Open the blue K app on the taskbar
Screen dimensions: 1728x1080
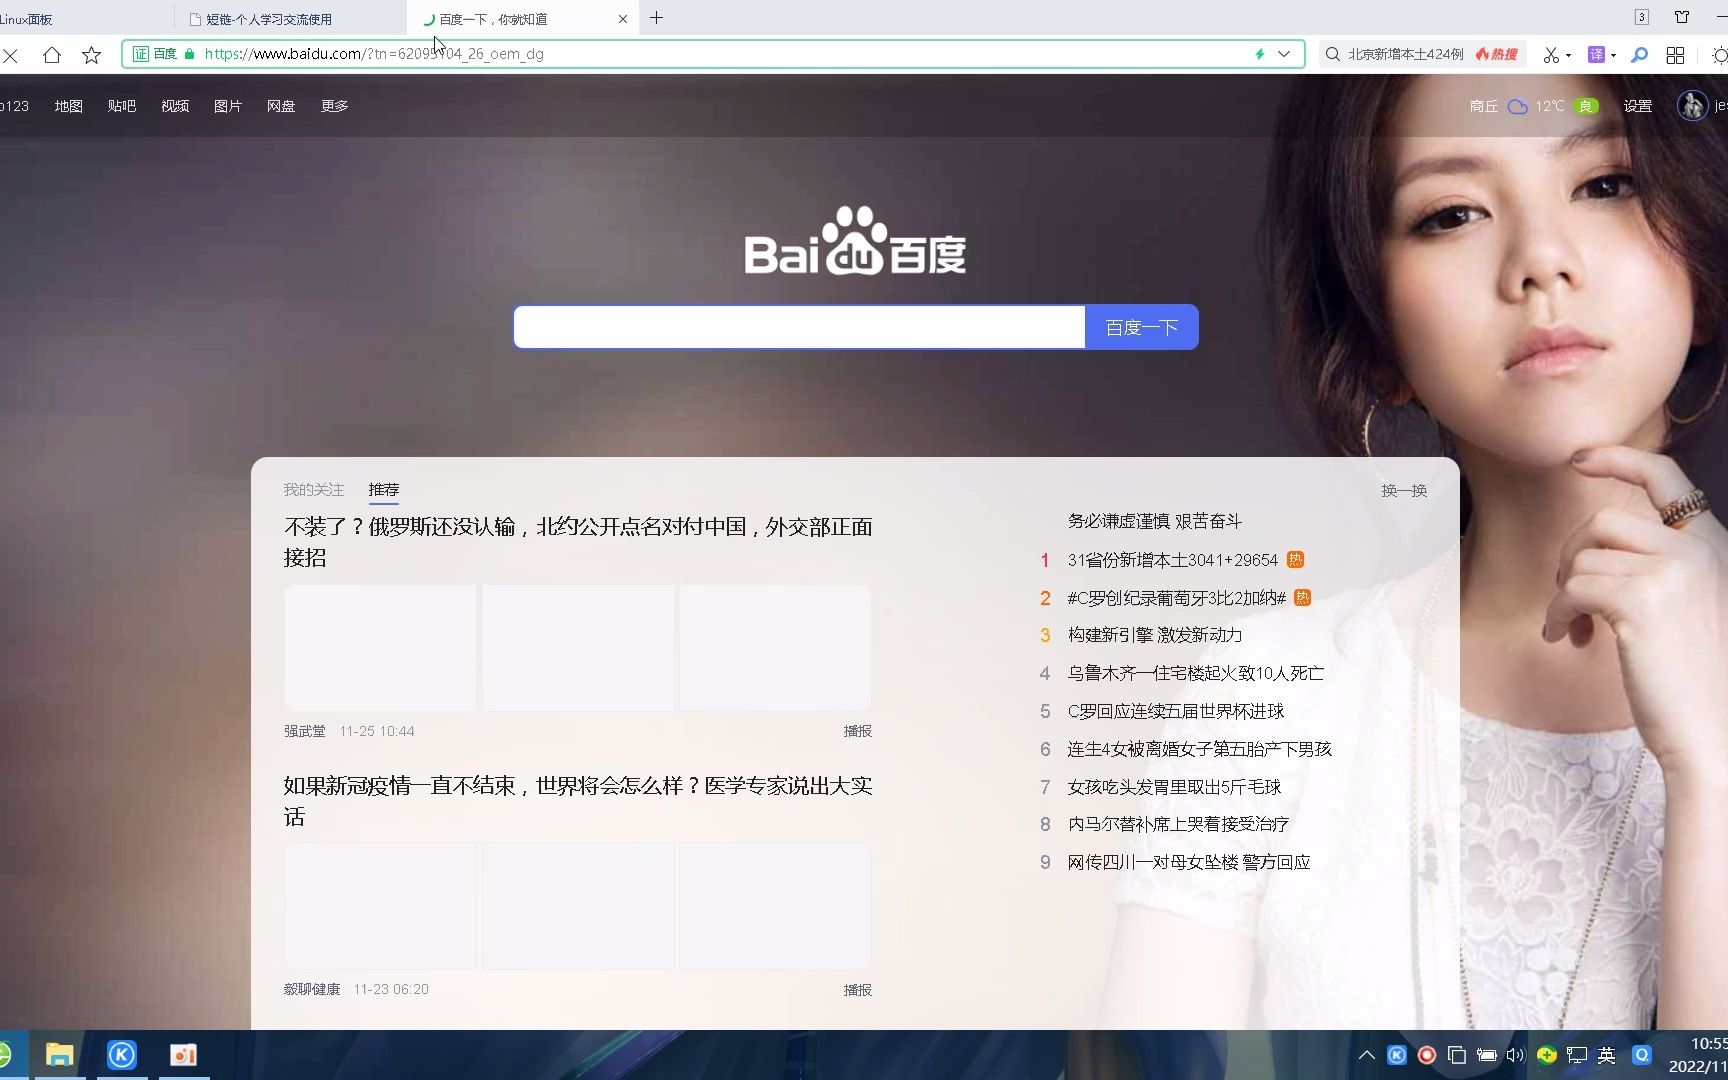122,1055
